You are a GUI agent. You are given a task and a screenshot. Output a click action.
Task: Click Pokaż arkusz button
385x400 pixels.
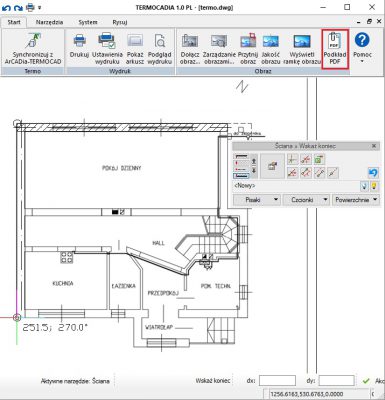tap(135, 49)
